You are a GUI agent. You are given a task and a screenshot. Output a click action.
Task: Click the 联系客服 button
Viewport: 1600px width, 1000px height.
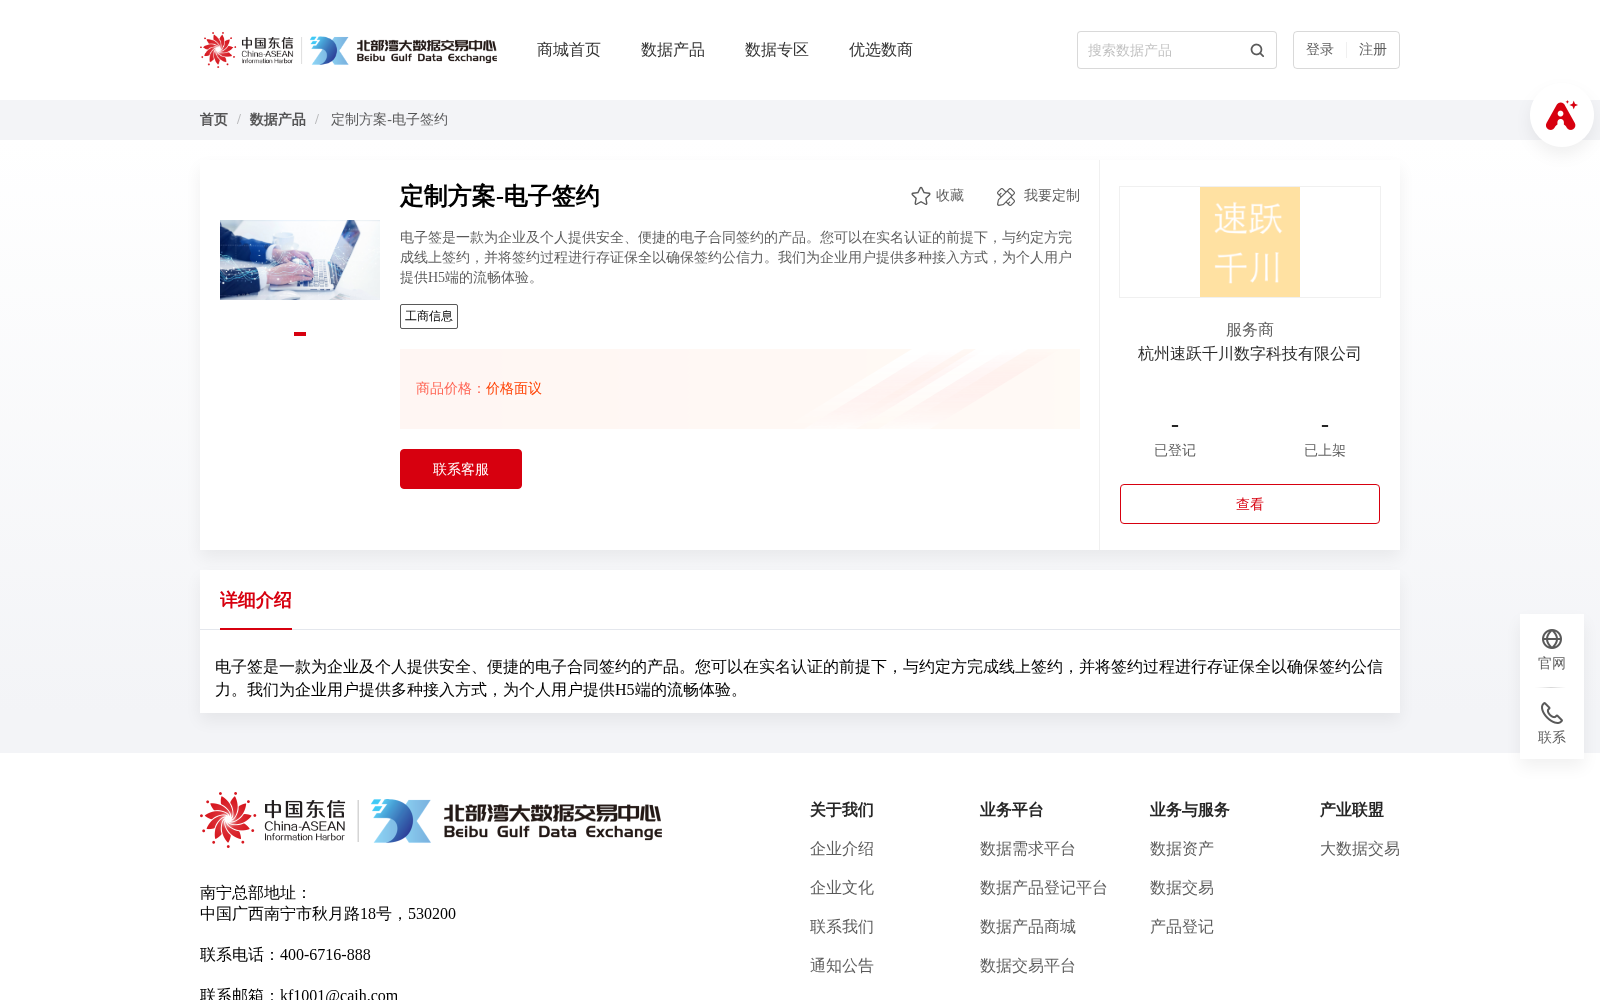point(461,469)
